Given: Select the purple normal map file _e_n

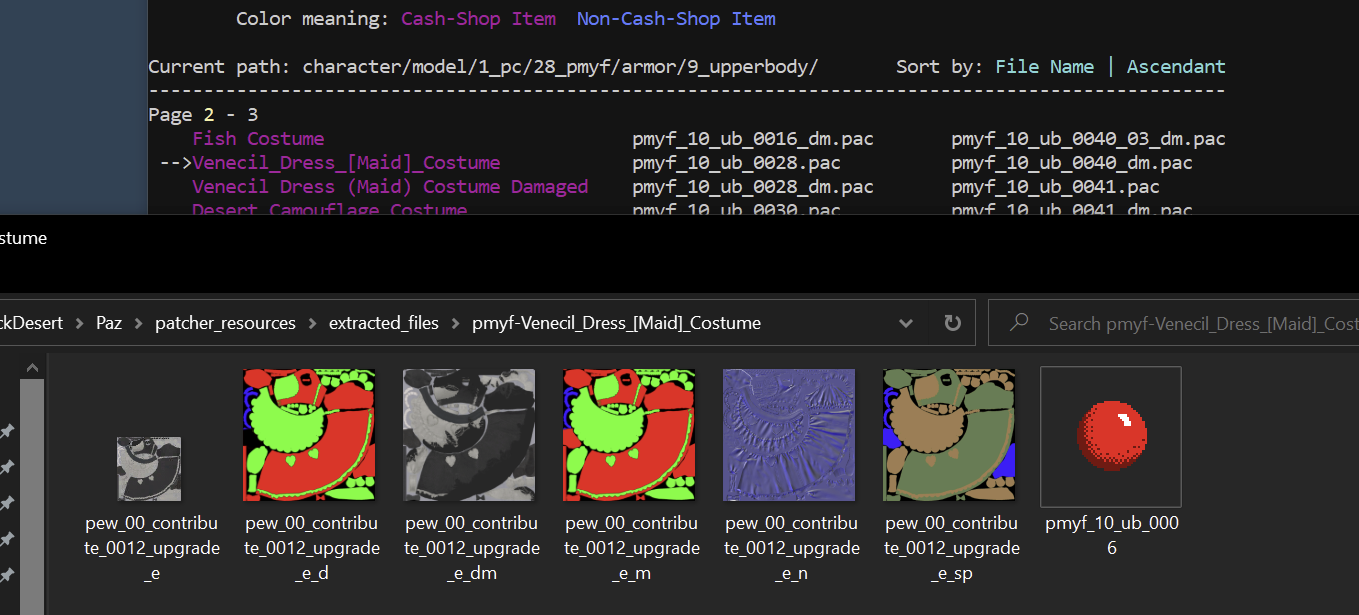Looking at the screenshot, I should click(789, 435).
